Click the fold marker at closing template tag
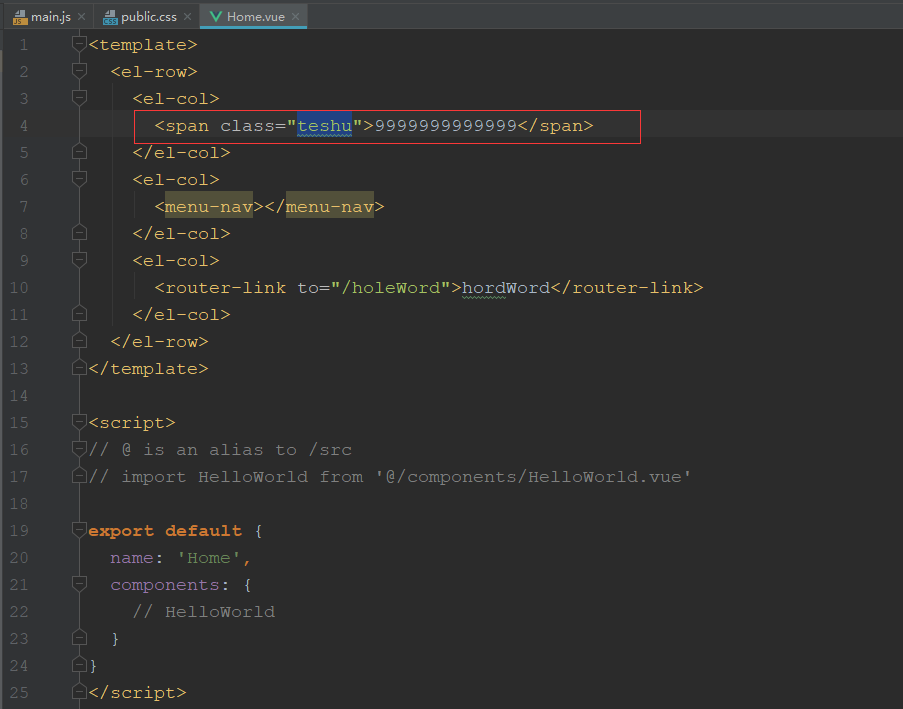903x709 pixels. [80, 369]
